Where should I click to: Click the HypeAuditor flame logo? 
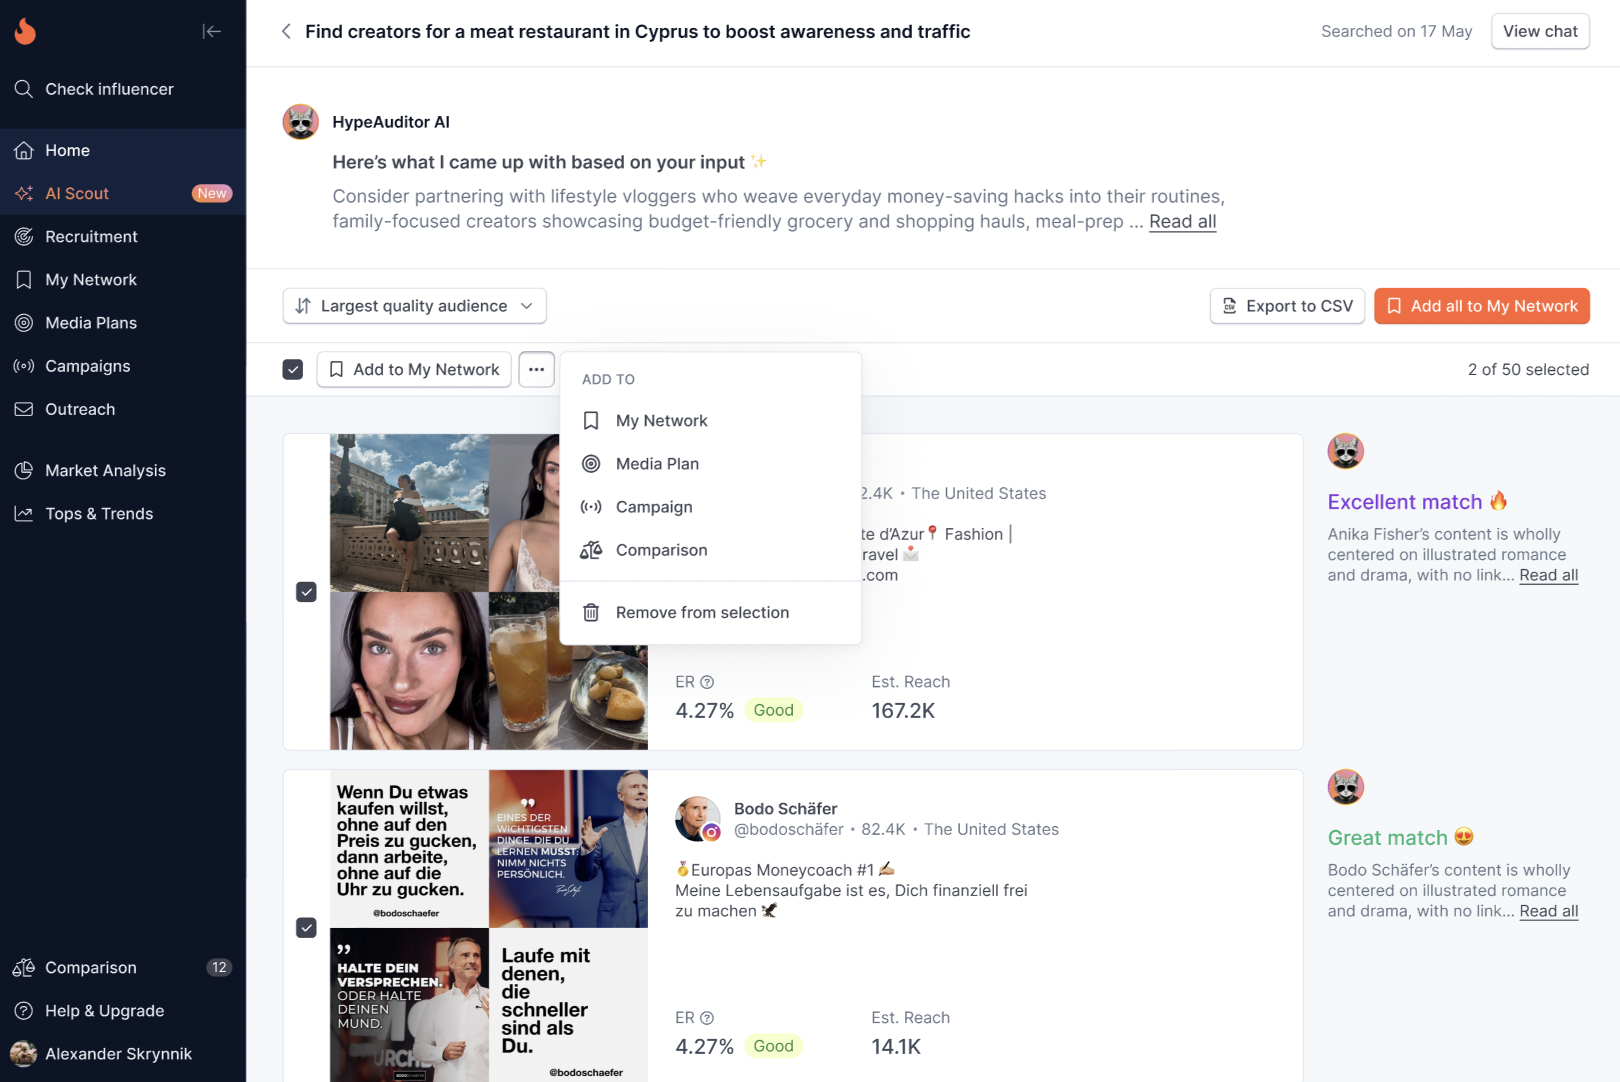(25, 31)
